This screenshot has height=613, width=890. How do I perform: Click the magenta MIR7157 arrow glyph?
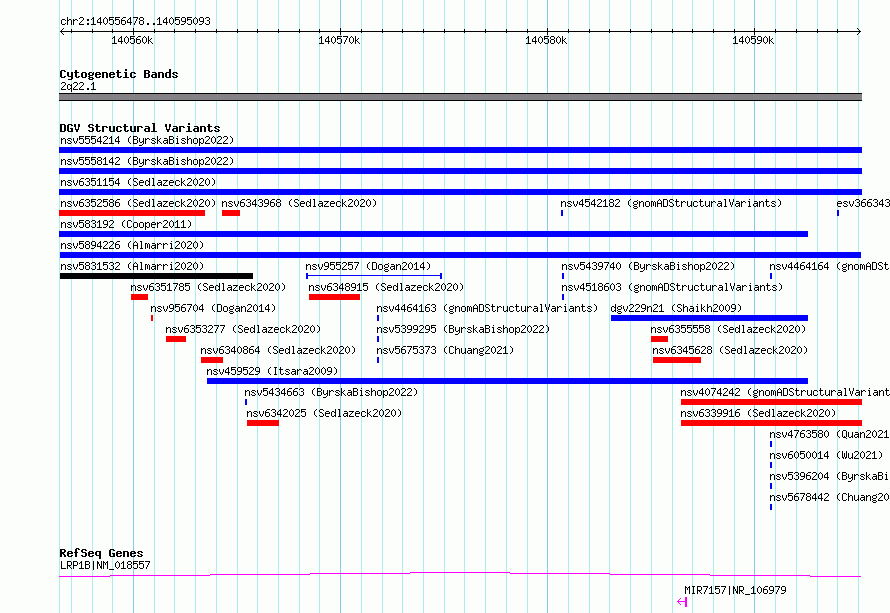682,602
